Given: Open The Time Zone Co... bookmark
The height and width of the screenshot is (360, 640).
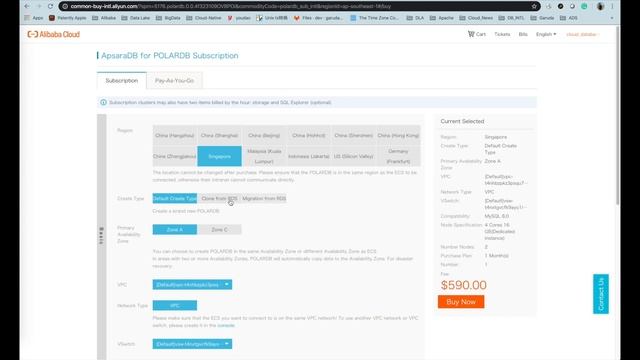Looking at the screenshot, I should pos(374,18).
